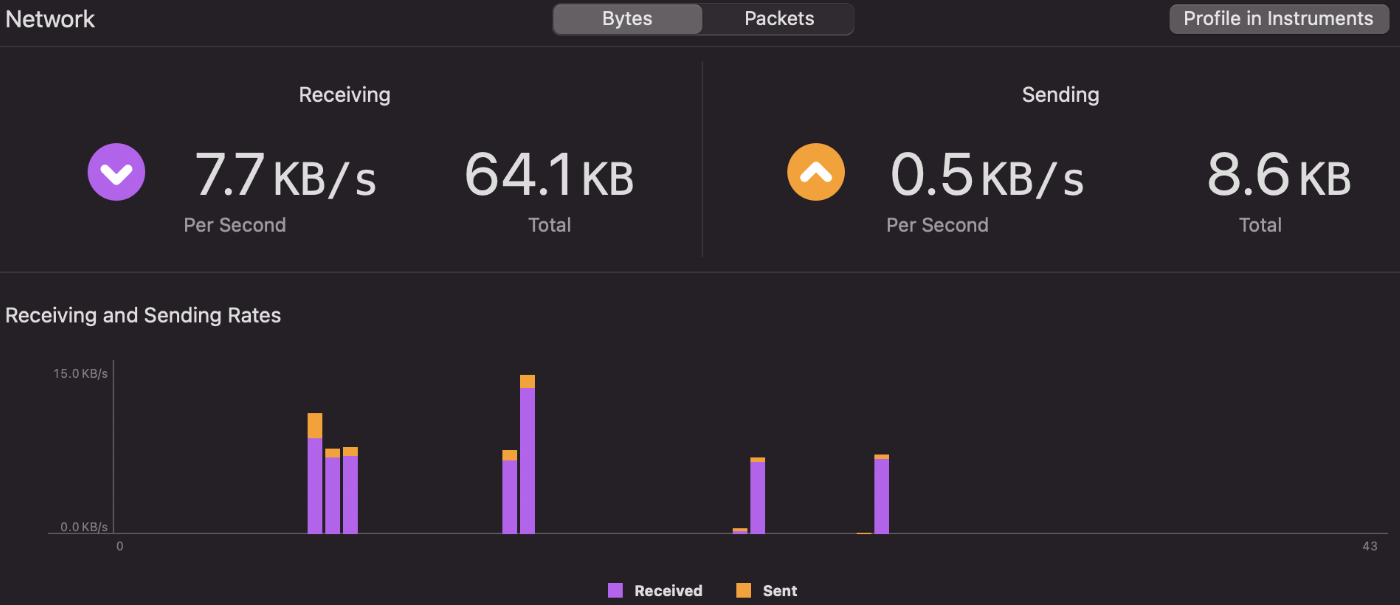Click the Sending section heading
Viewport: 1400px width, 605px height.
tap(1060, 94)
